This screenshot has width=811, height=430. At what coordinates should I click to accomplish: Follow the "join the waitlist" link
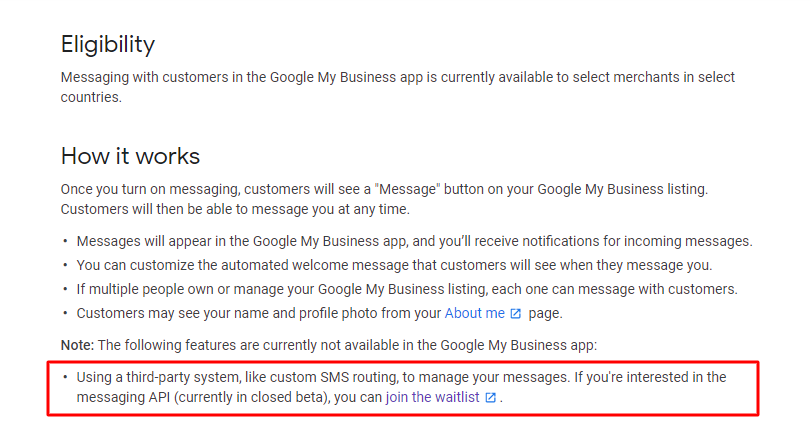[x=432, y=397]
